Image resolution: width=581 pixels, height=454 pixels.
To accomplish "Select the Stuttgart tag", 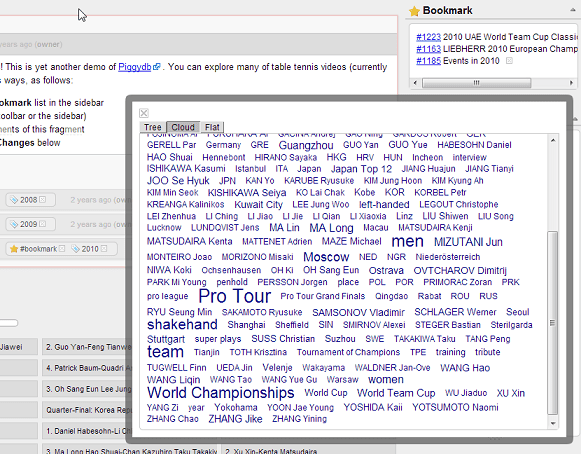I will pos(166,339).
